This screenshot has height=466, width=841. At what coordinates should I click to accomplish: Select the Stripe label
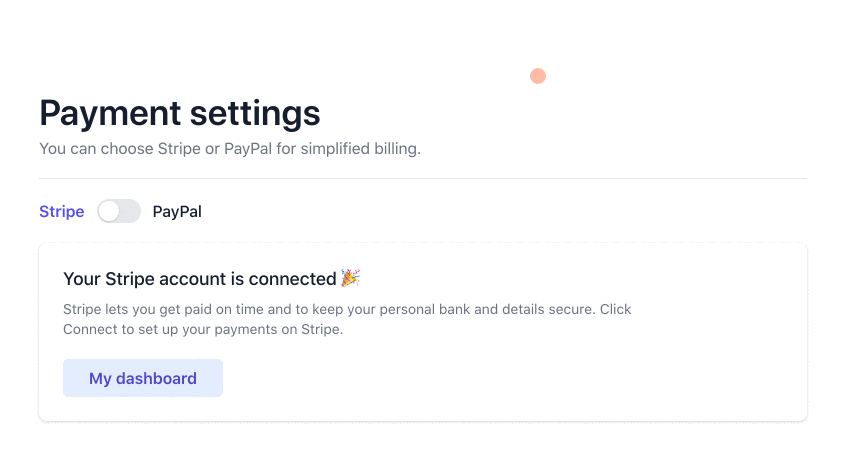[x=62, y=211]
